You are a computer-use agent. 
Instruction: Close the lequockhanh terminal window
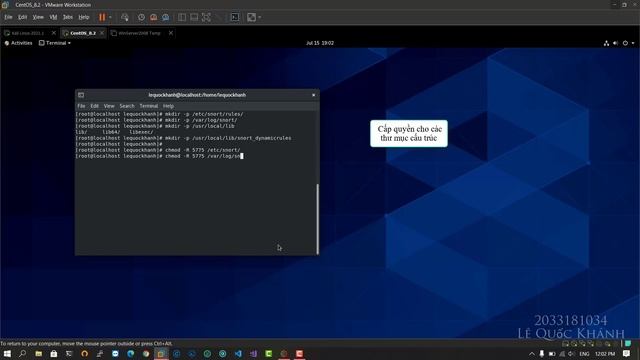tap(313, 95)
